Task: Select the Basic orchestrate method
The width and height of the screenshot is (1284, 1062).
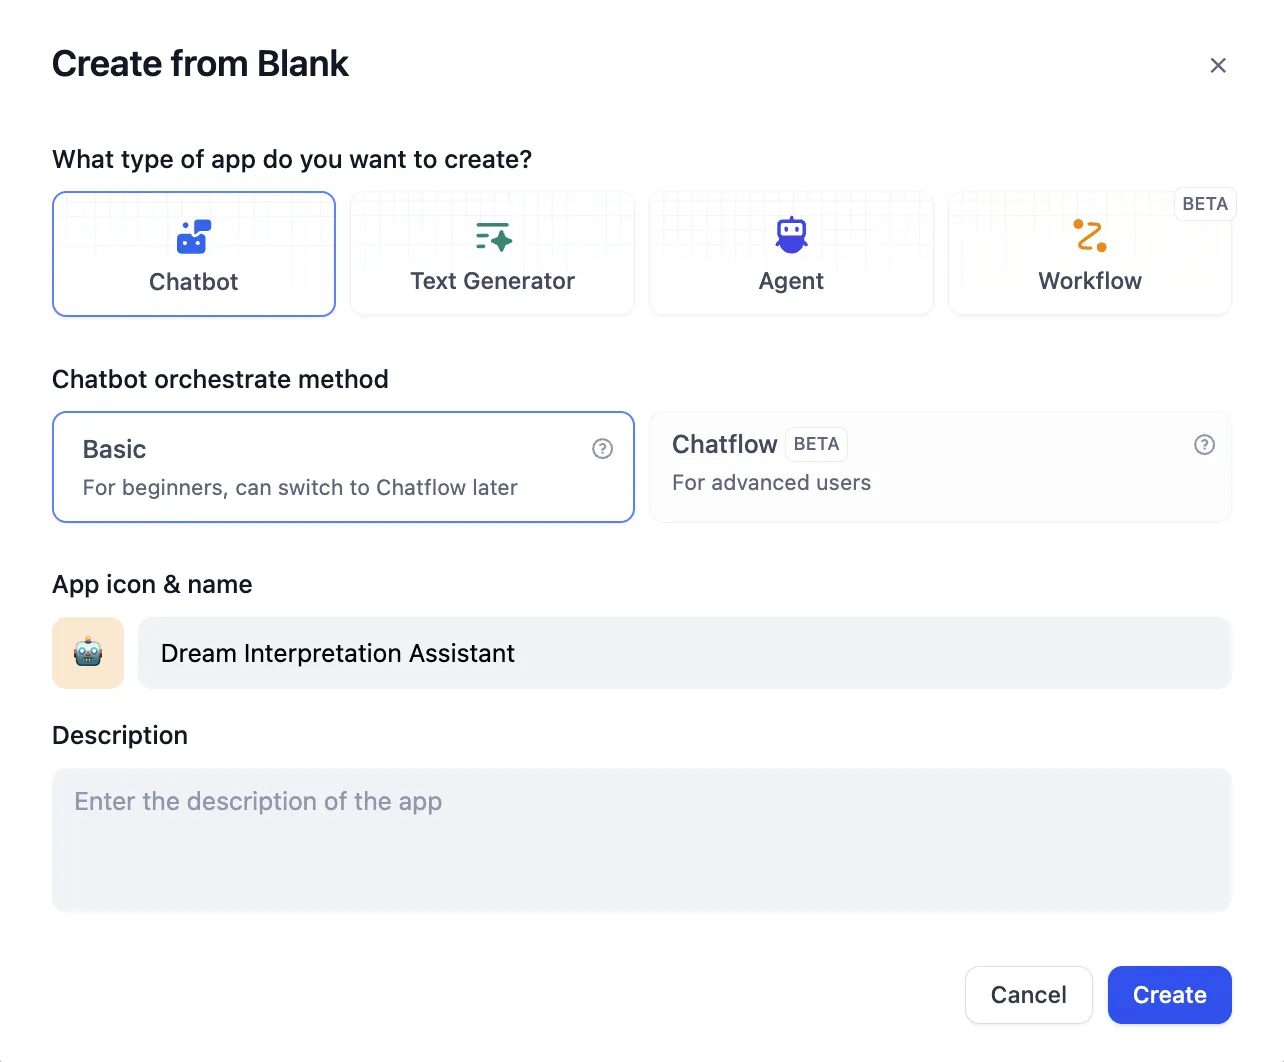Action: coord(343,467)
